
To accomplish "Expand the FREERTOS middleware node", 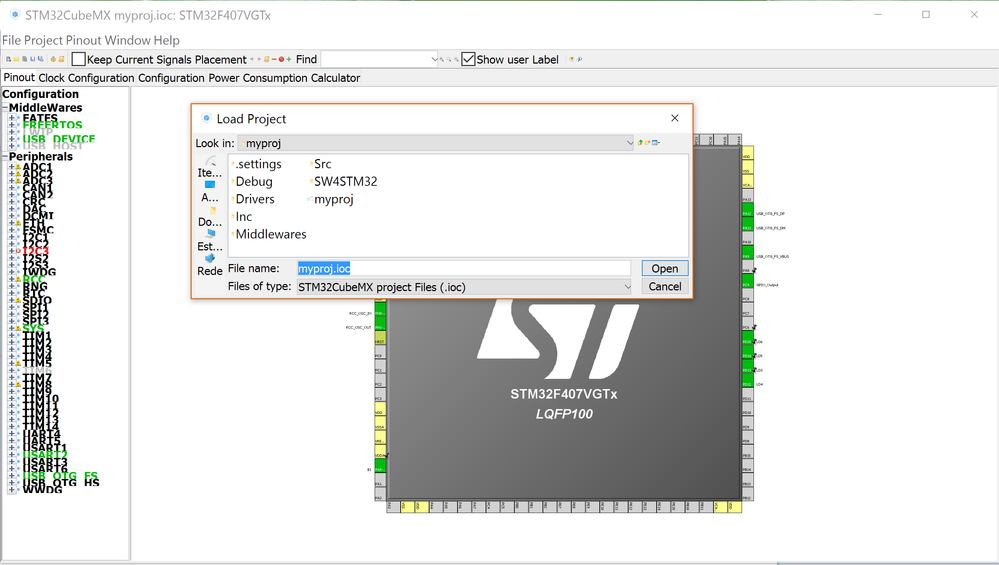I will [x=11, y=125].
